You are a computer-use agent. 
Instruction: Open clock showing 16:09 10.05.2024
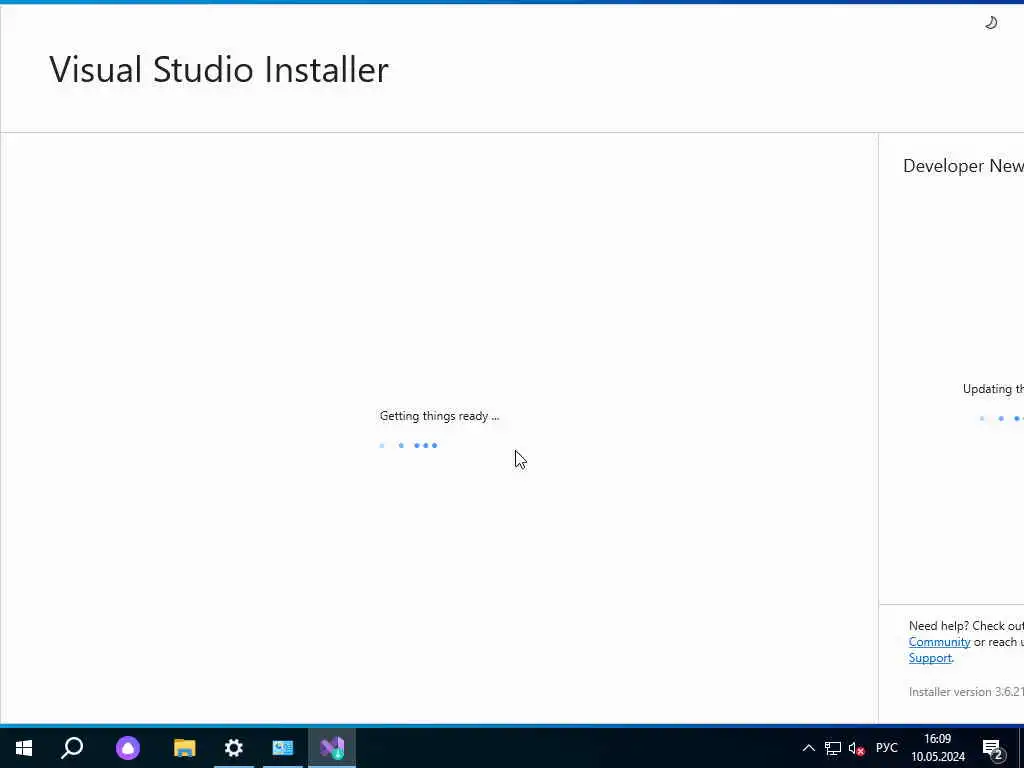(x=938, y=748)
